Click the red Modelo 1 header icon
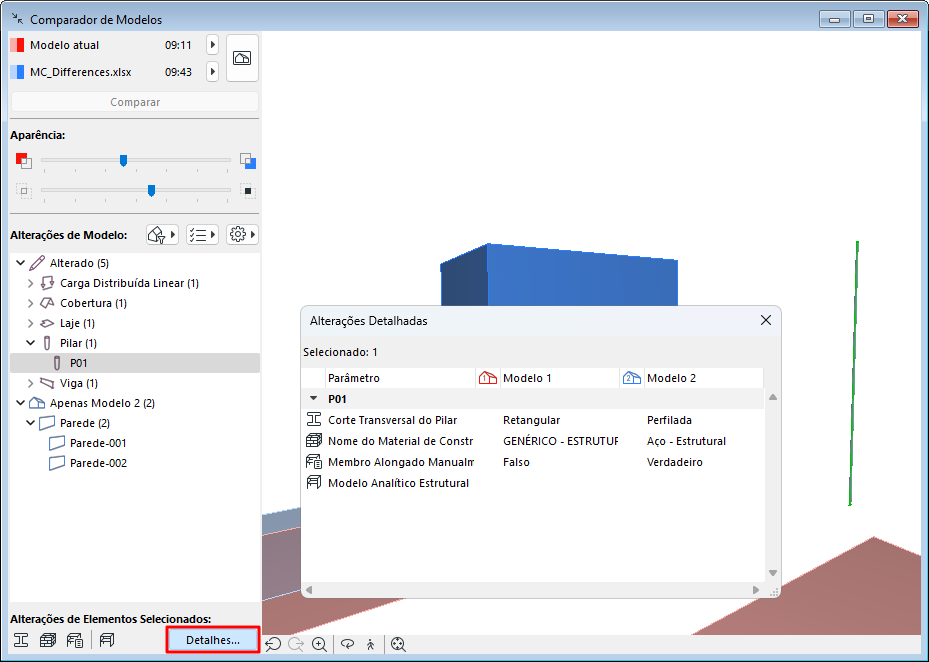 click(x=488, y=378)
